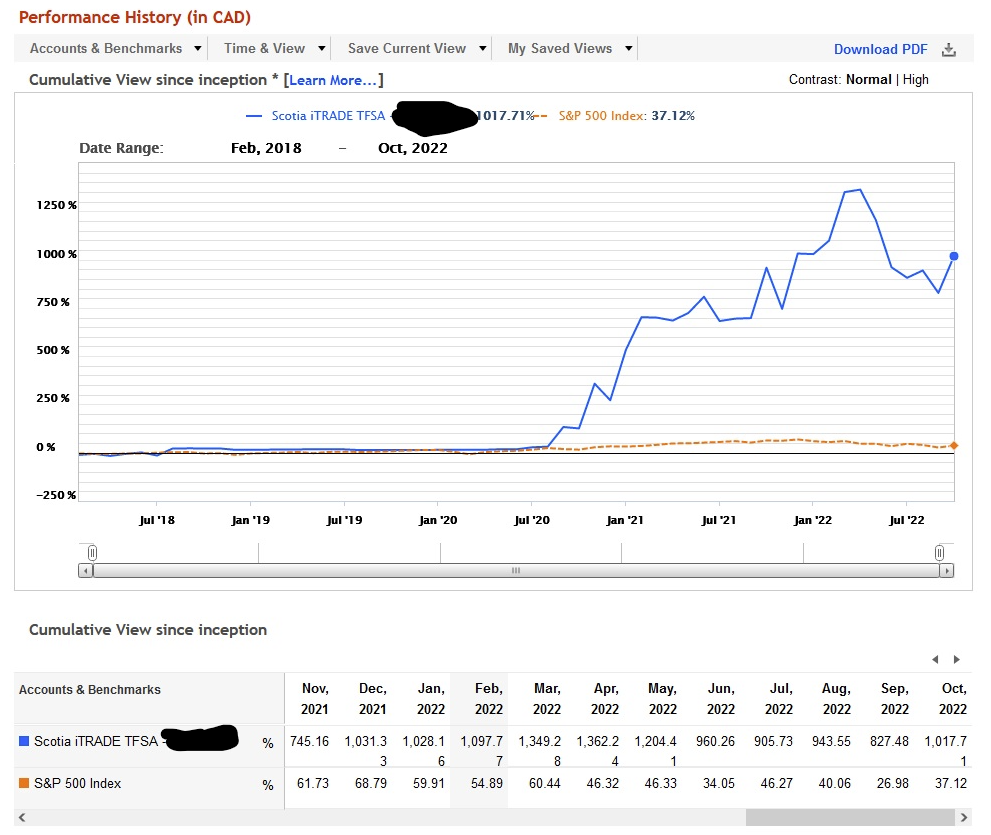Viewport: 991px width, 835px height.
Task: Select the 34.05 S&P 500 value
Action: [719, 783]
